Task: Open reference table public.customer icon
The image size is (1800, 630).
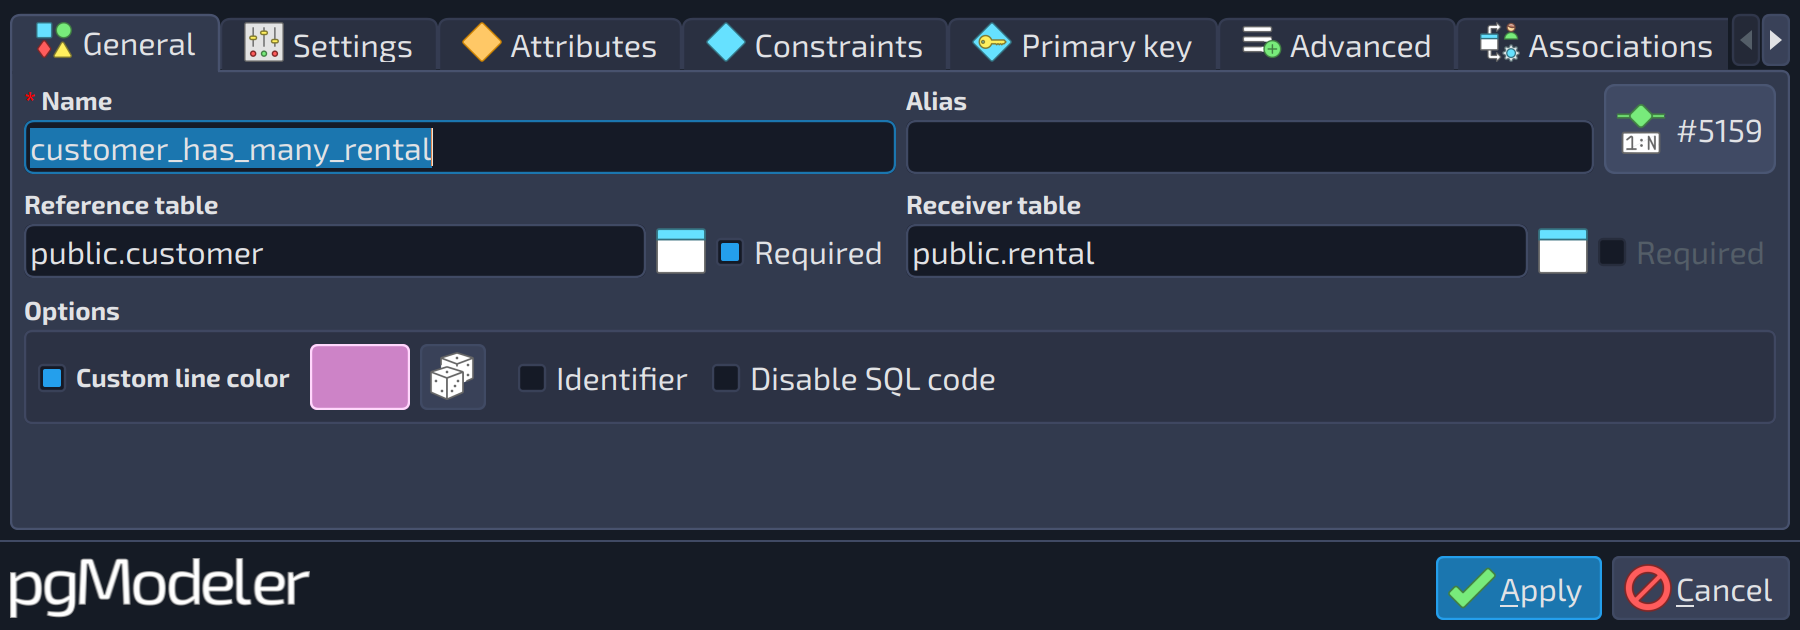Action: [681, 252]
